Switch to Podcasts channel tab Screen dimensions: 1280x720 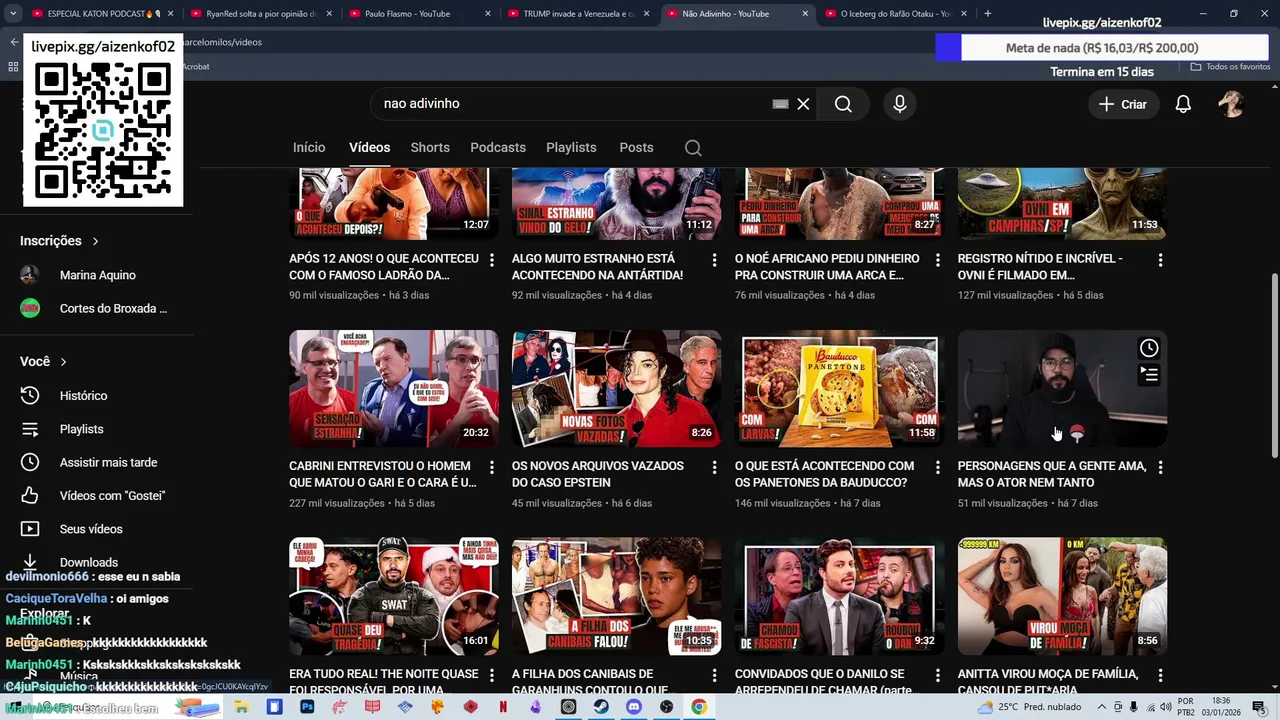click(498, 148)
